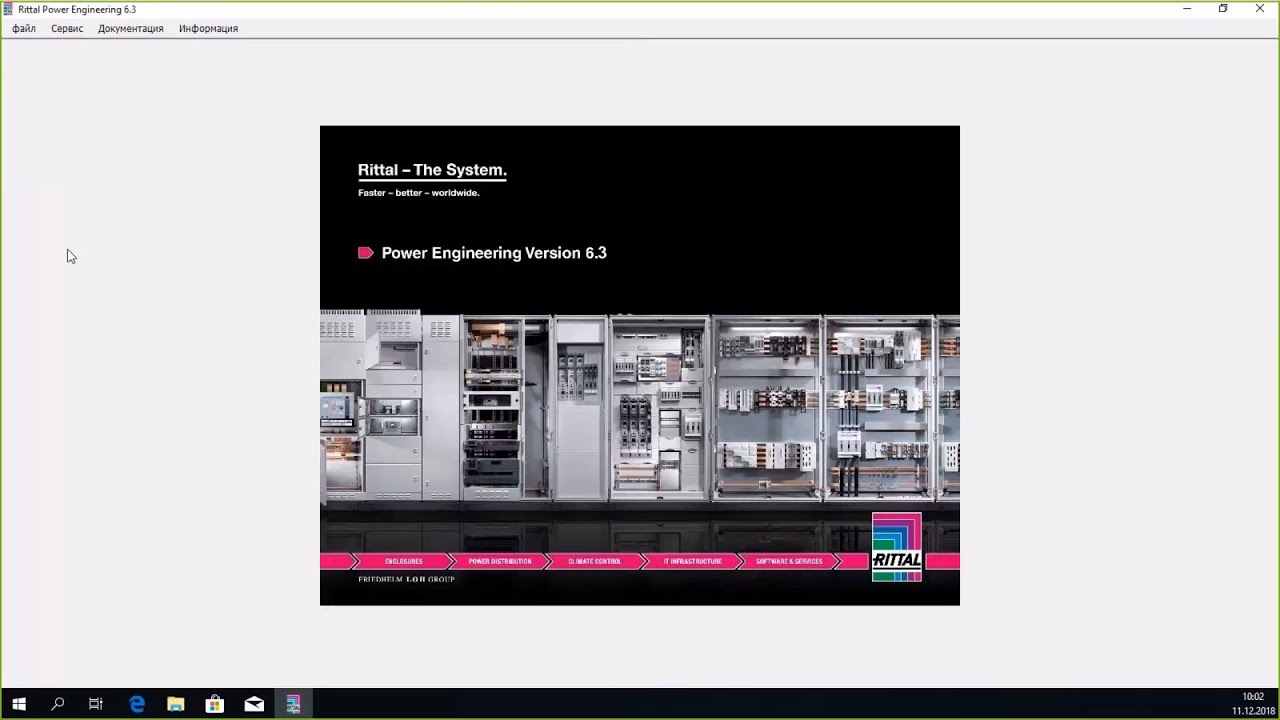Click the Rittal splash screen image
Screen dimensions: 1280x720
(640, 365)
